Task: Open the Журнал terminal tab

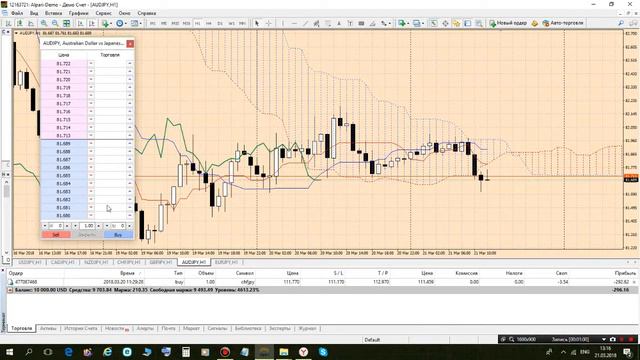Action: coord(307,328)
